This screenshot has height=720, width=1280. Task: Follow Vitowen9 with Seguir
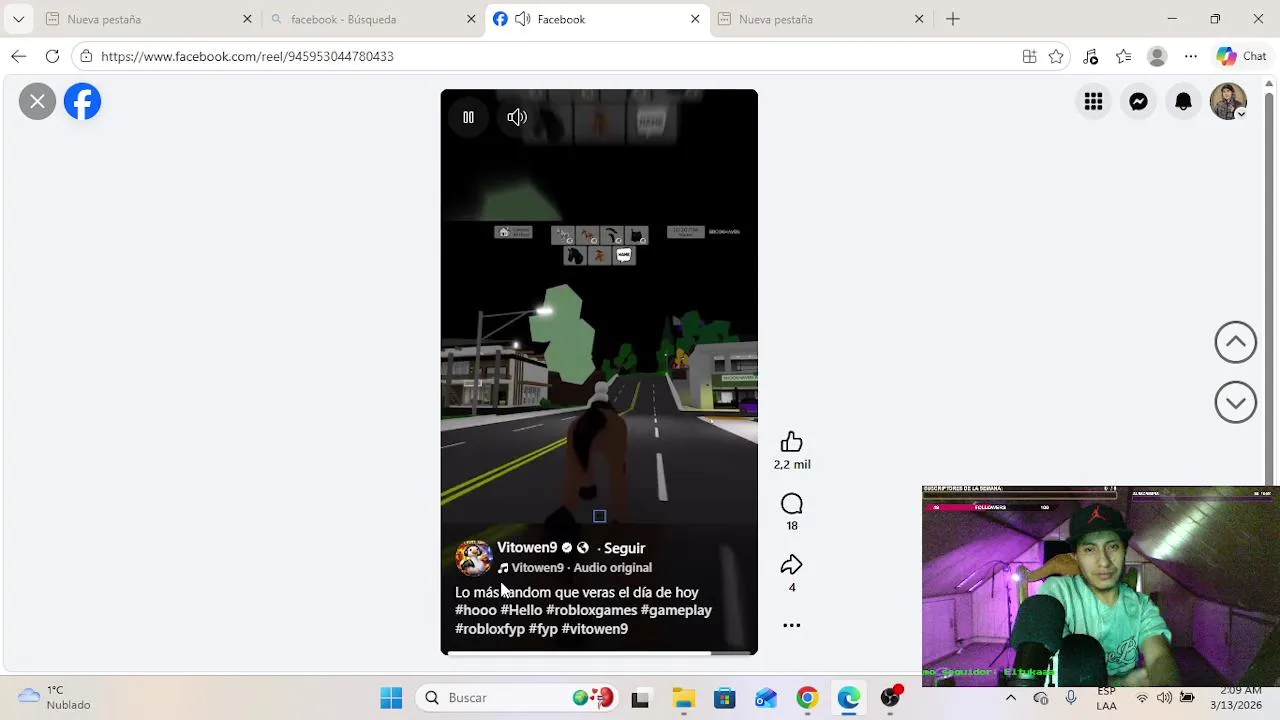(x=624, y=548)
